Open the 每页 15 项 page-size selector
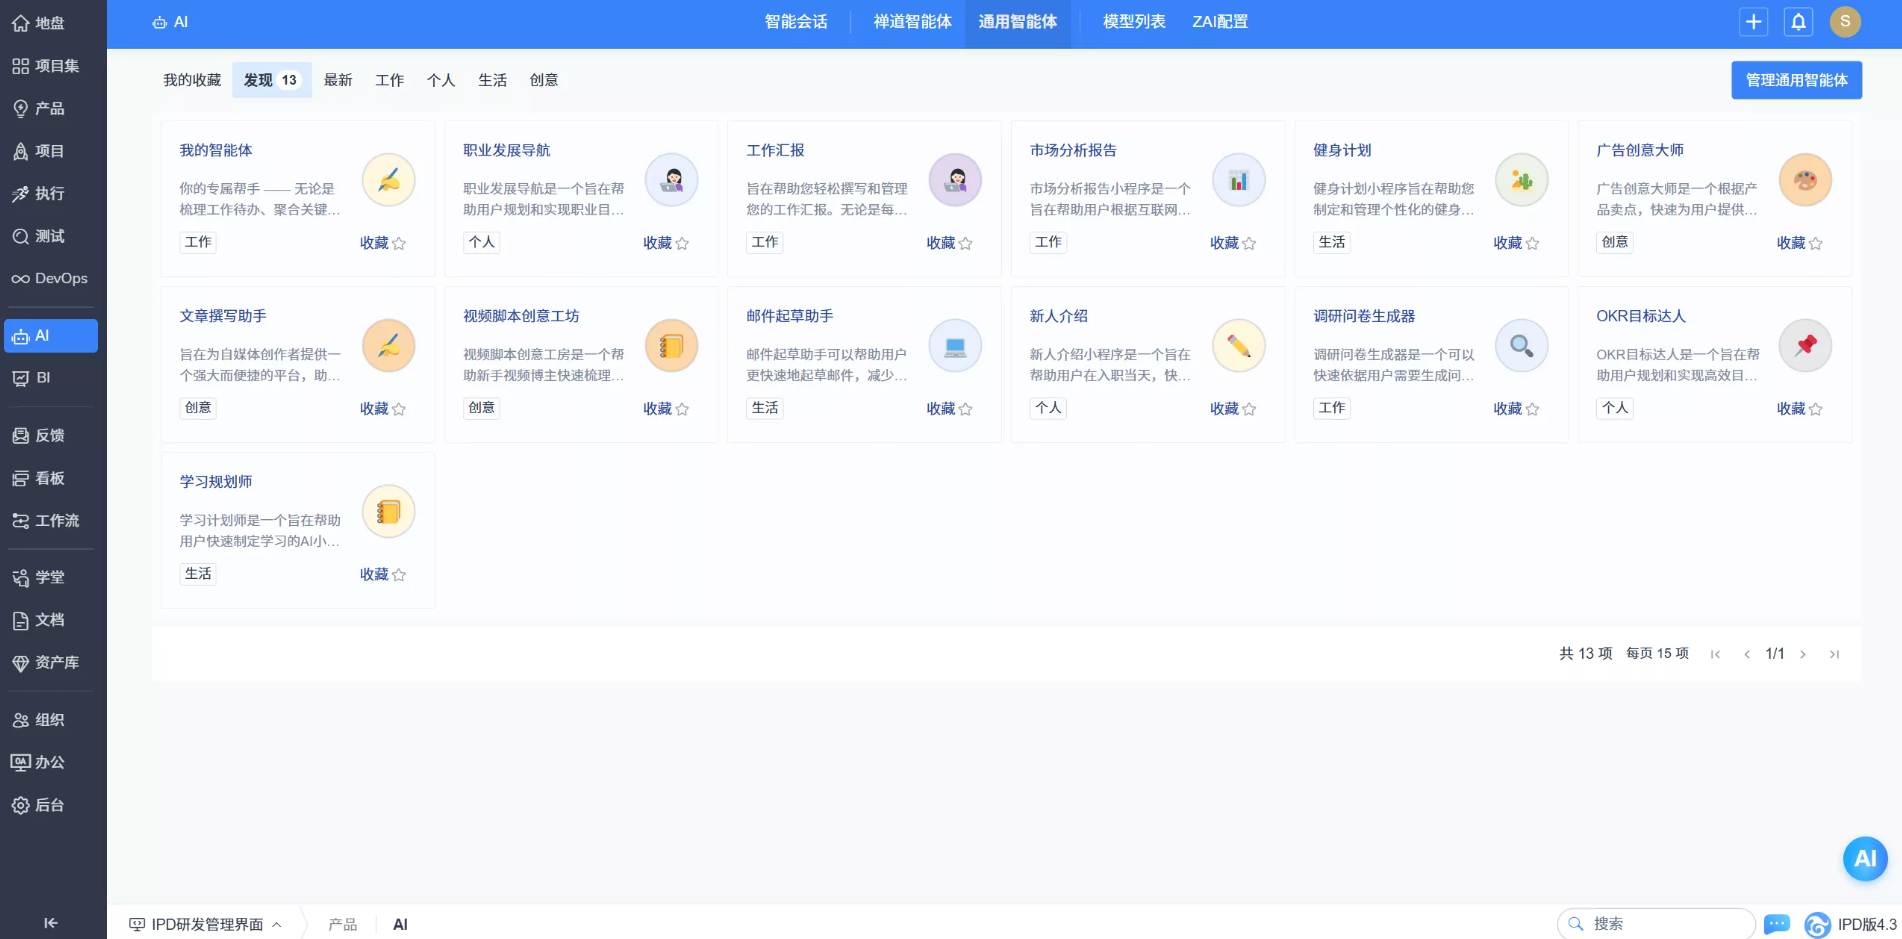Screen dimensions: 1902x939 point(1656,653)
